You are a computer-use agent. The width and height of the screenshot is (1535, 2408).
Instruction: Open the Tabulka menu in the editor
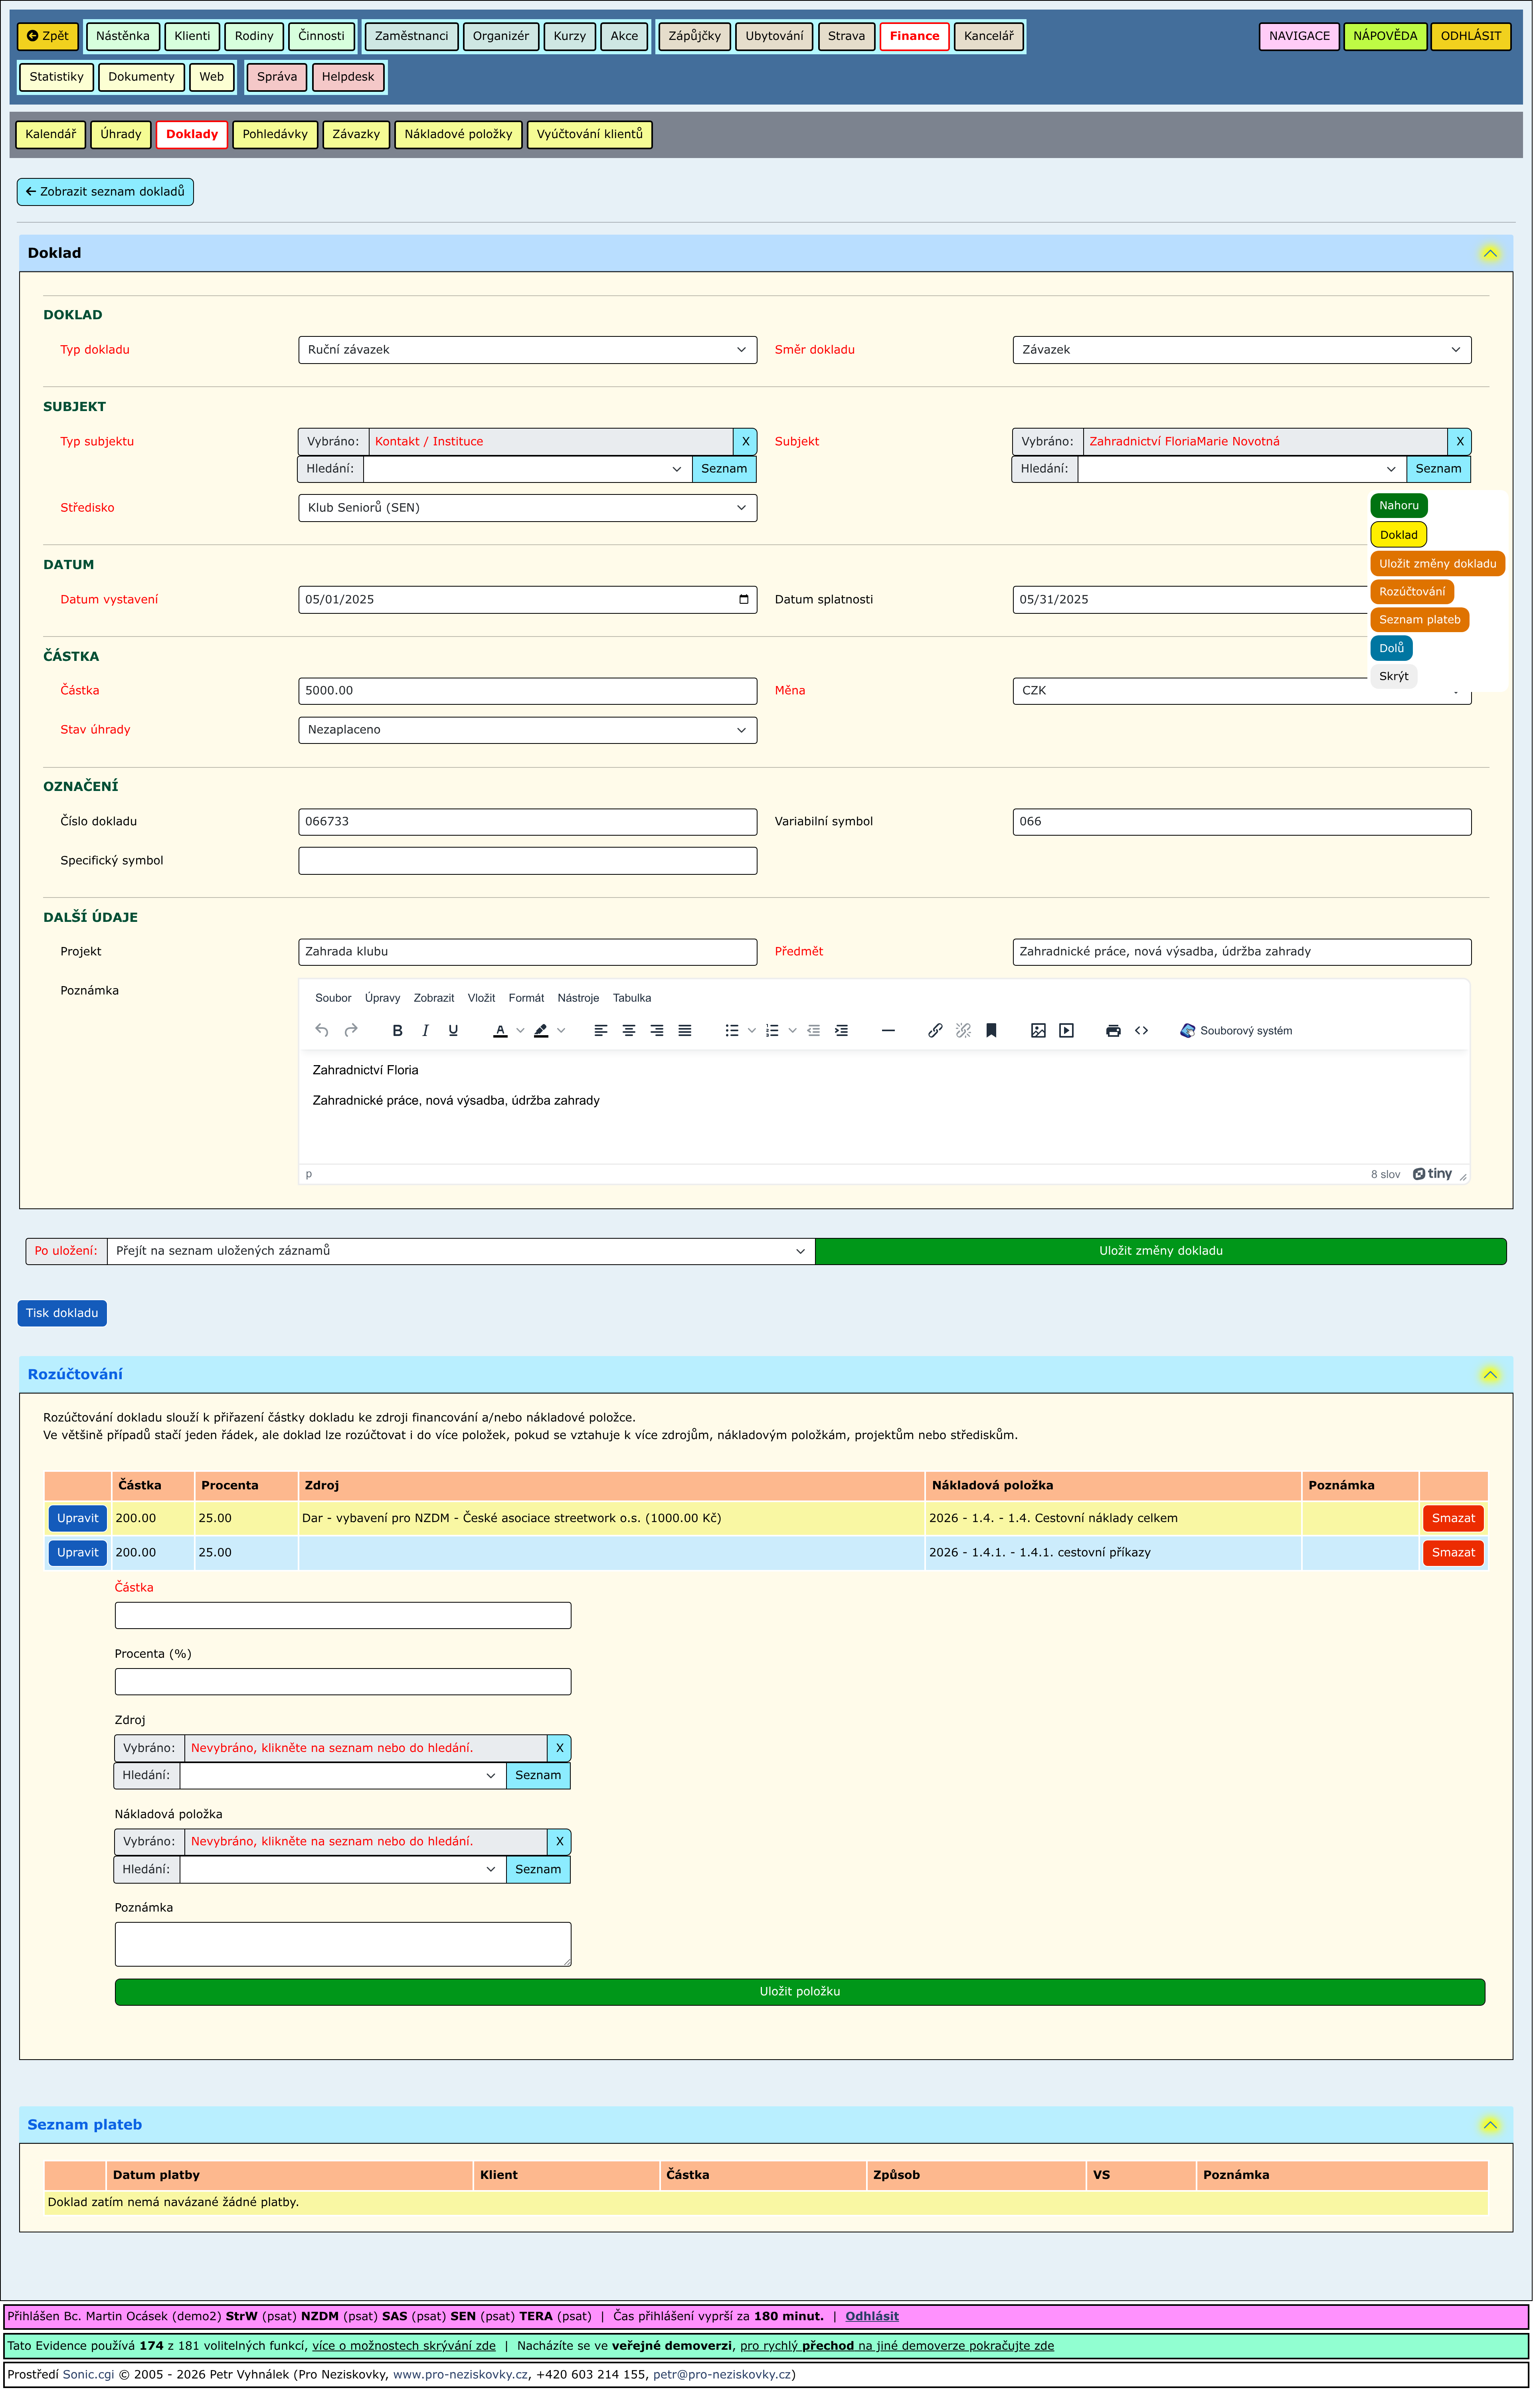click(x=632, y=998)
